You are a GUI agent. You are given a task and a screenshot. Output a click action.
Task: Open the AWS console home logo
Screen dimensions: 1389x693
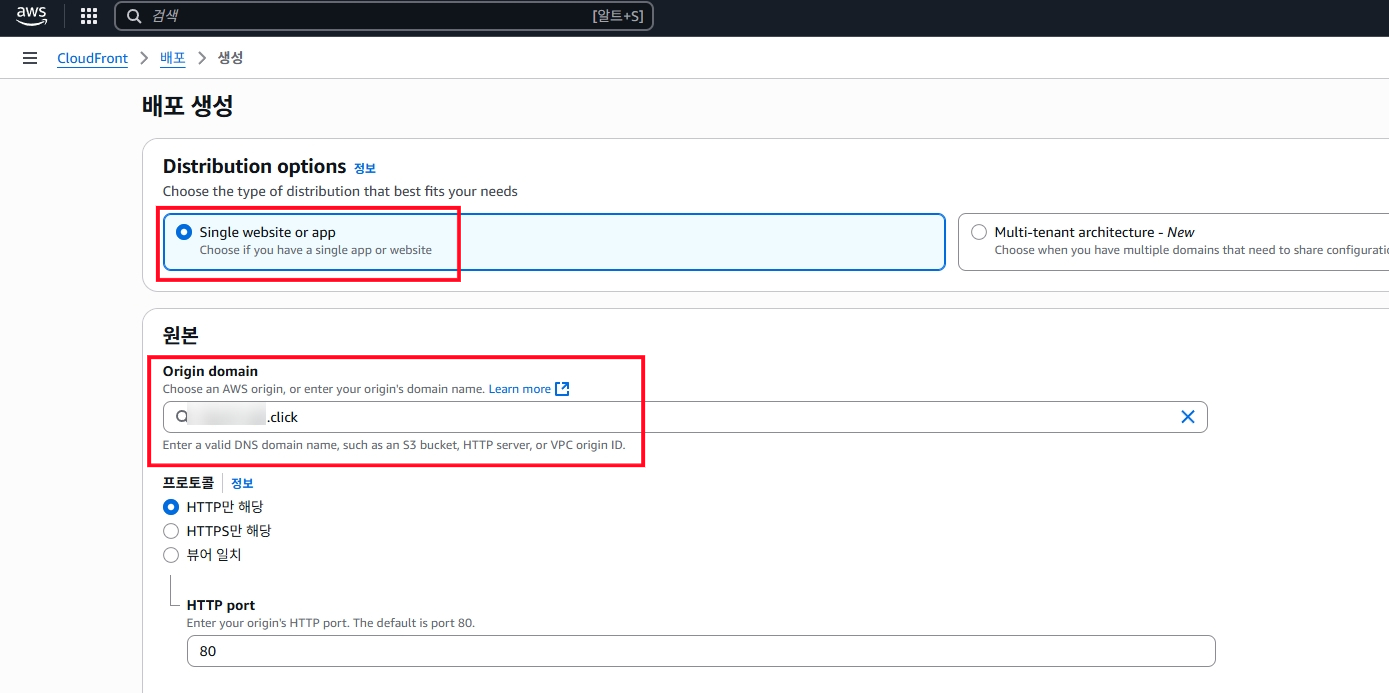tap(31, 16)
